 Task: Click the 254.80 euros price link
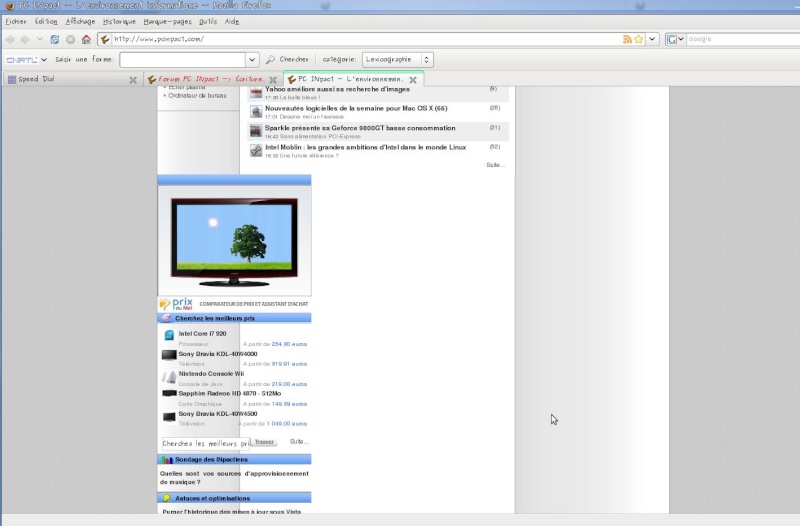tap(289, 344)
